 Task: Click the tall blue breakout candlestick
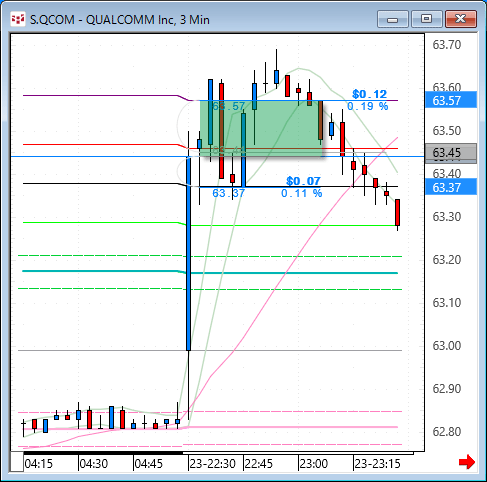pos(189,253)
